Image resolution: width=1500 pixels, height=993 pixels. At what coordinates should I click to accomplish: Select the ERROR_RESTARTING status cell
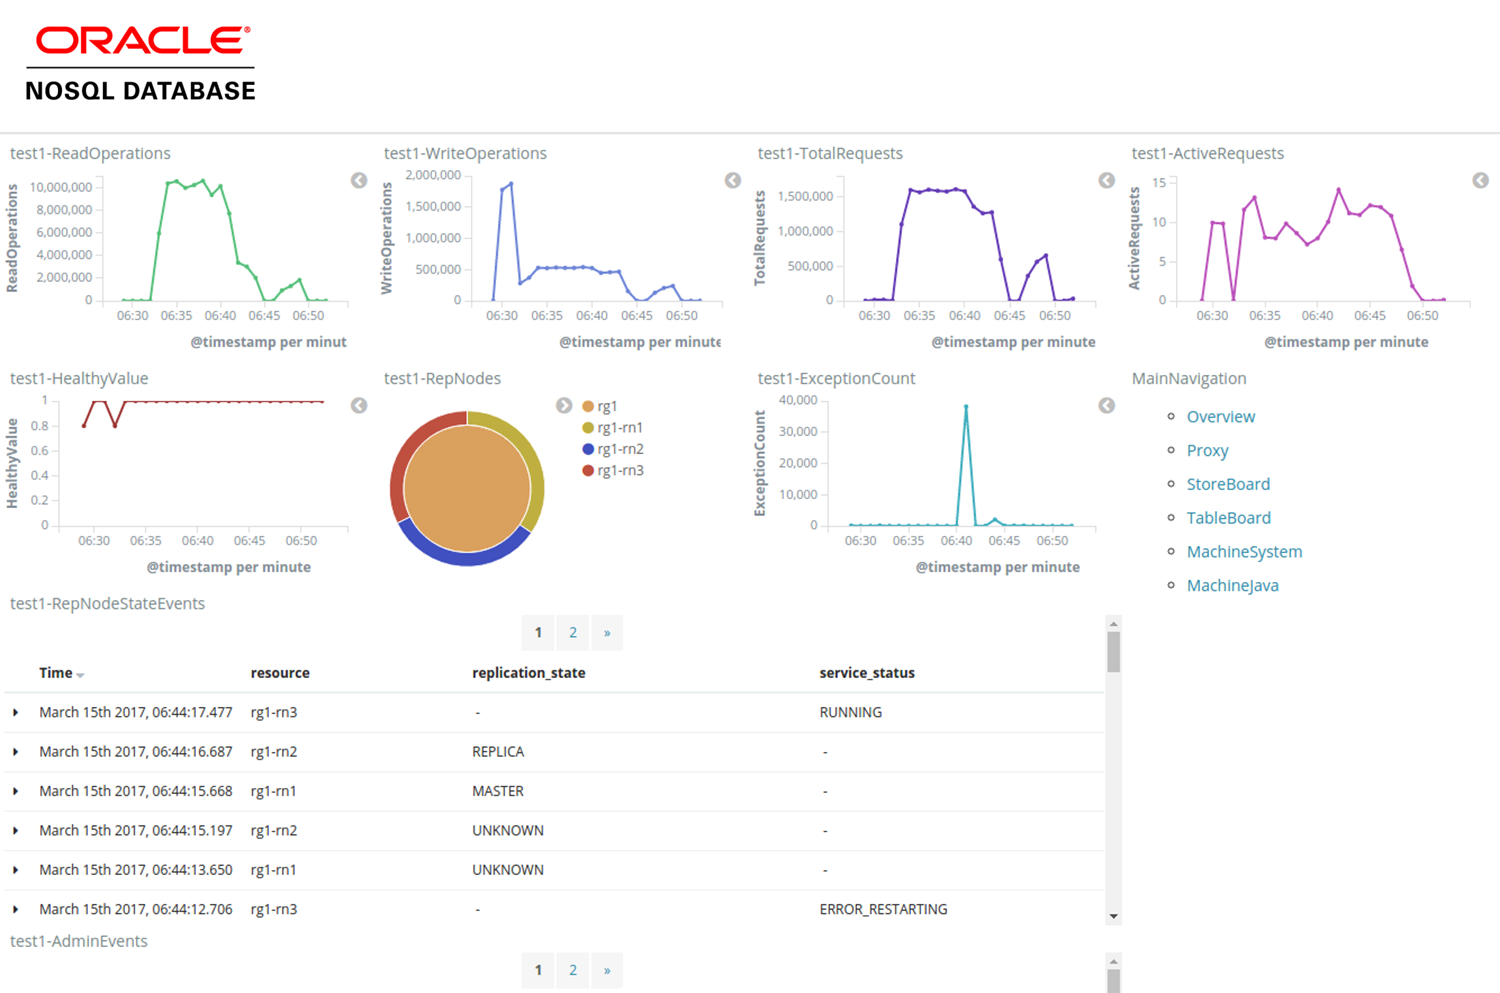tap(884, 909)
